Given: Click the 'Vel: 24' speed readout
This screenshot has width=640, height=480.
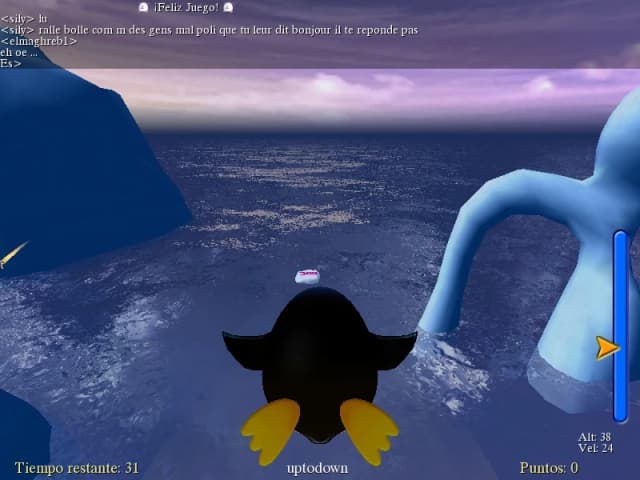Looking at the screenshot, I should [x=596, y=448].
